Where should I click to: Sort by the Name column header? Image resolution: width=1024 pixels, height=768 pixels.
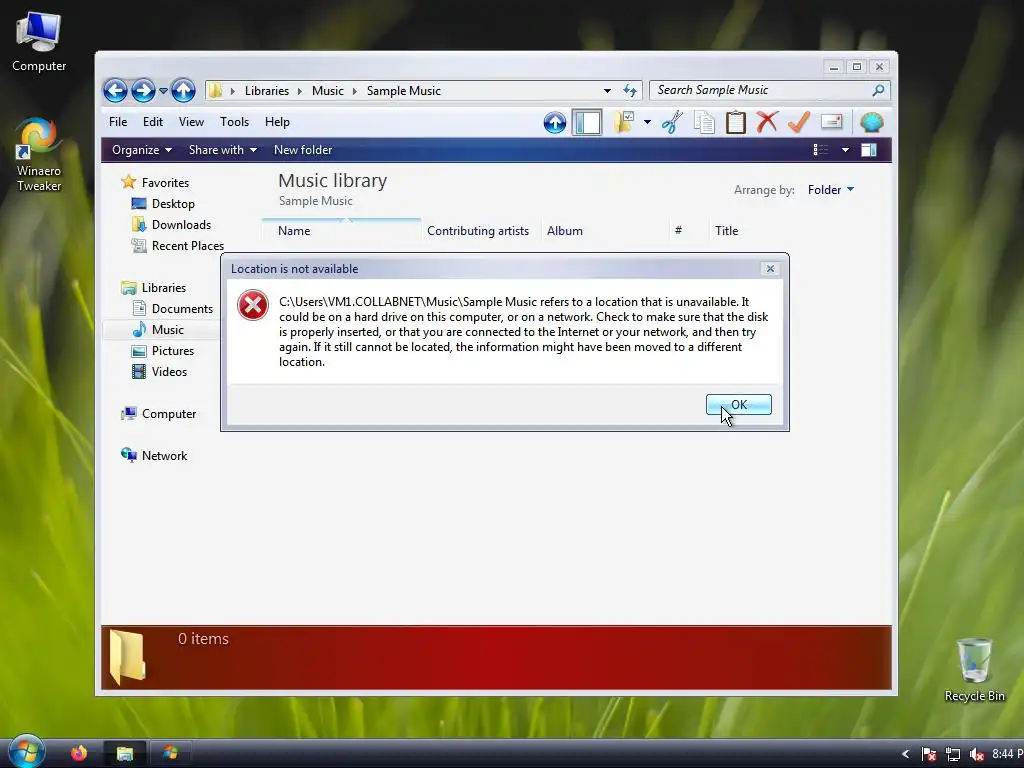tap(341, 231)
